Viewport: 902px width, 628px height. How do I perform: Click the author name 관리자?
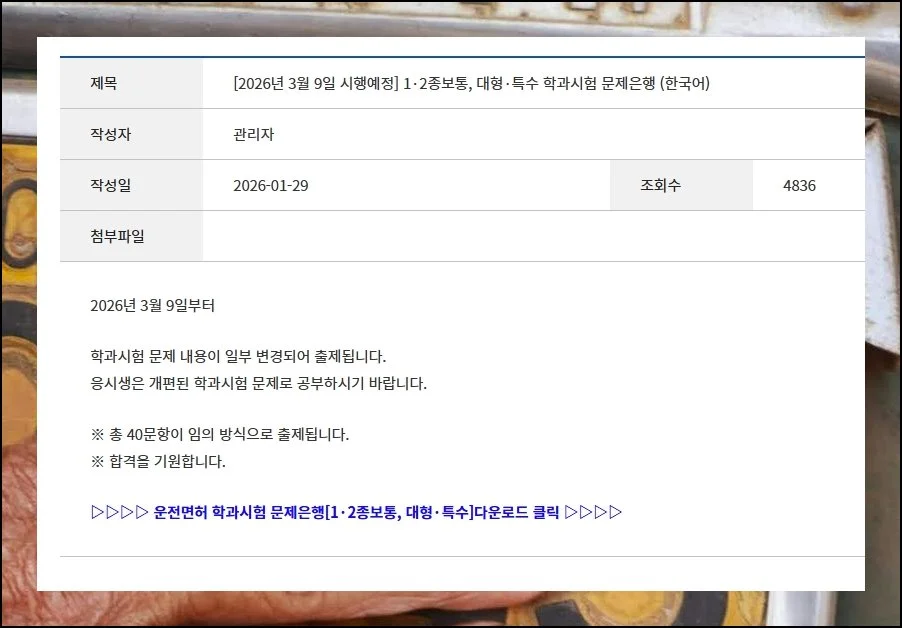coord(253,135)
